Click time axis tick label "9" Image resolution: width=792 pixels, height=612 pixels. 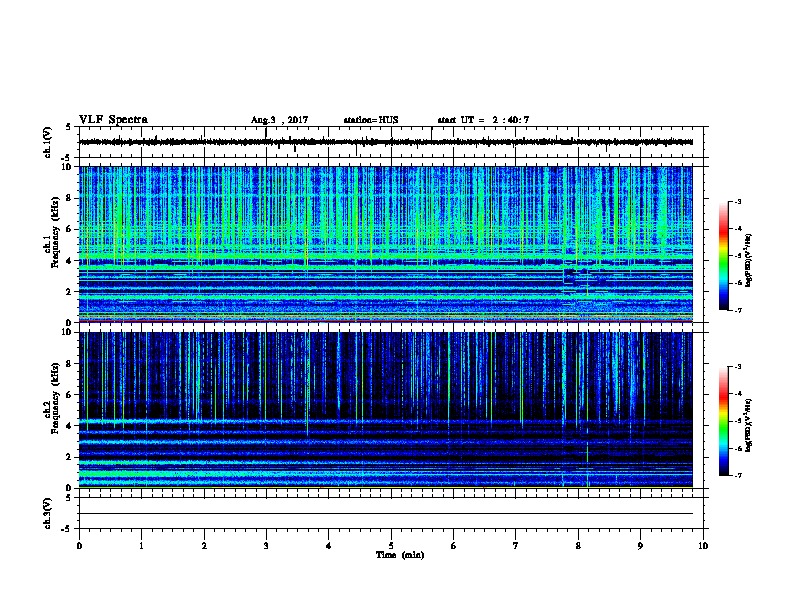pyautogui.click(x=640, y=546)
